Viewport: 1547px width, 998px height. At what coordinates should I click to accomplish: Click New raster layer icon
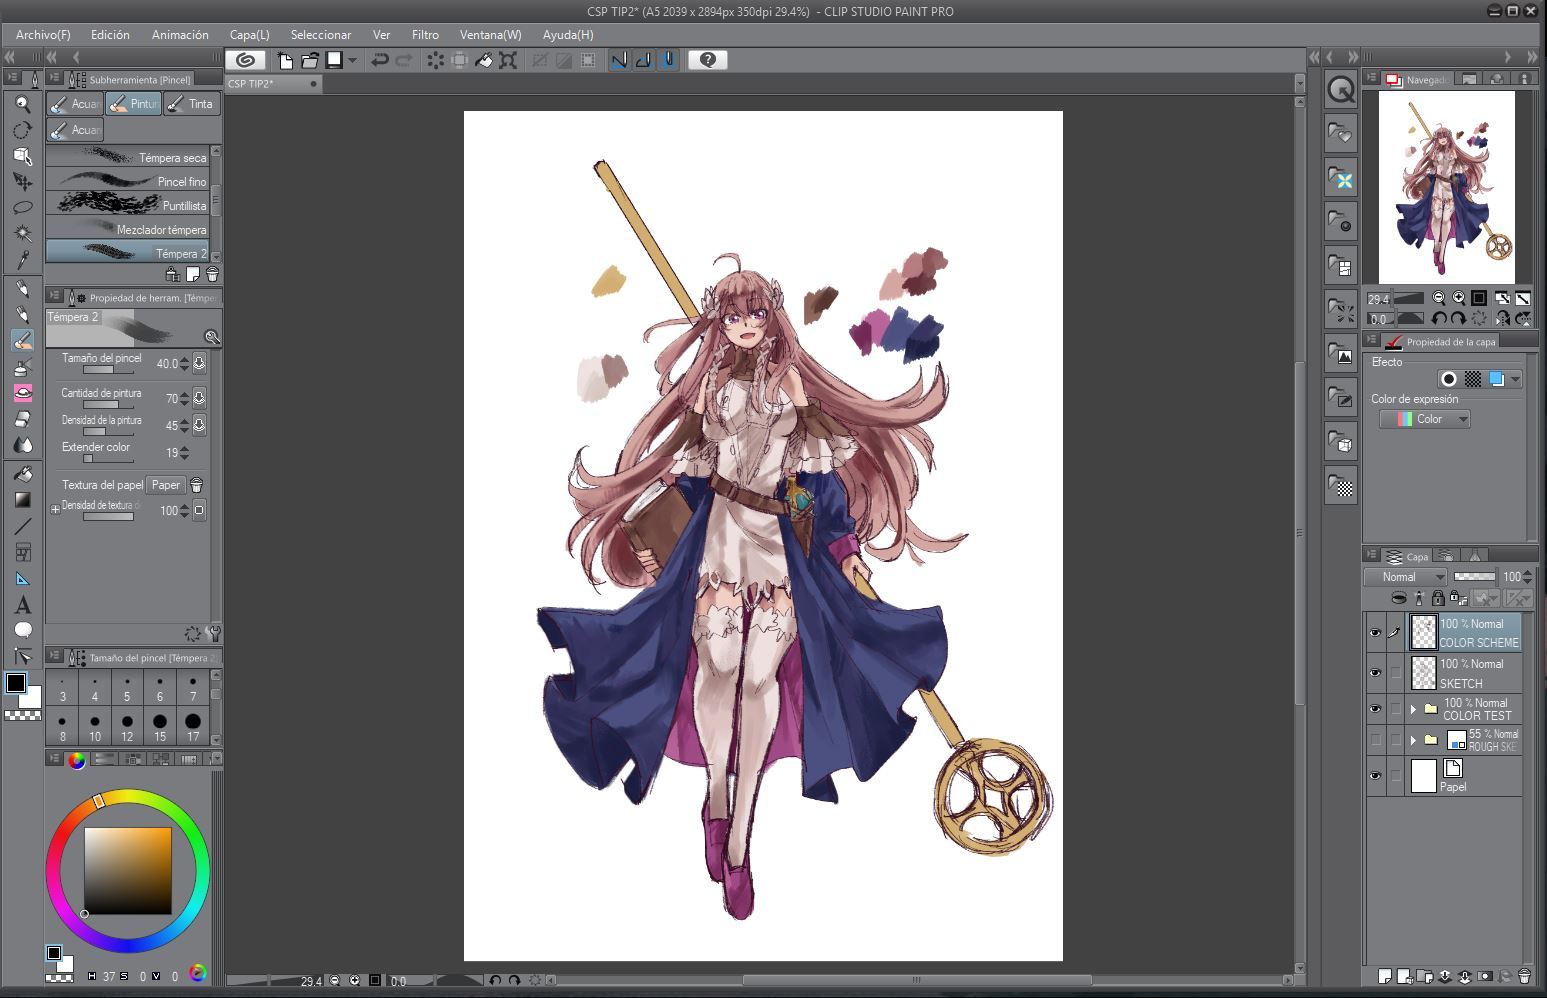[x=1385, y=976]
